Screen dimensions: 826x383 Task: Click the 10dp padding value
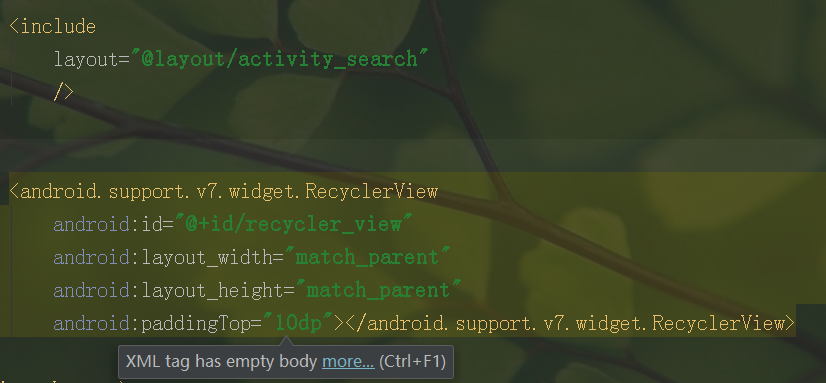click(298, 323)
